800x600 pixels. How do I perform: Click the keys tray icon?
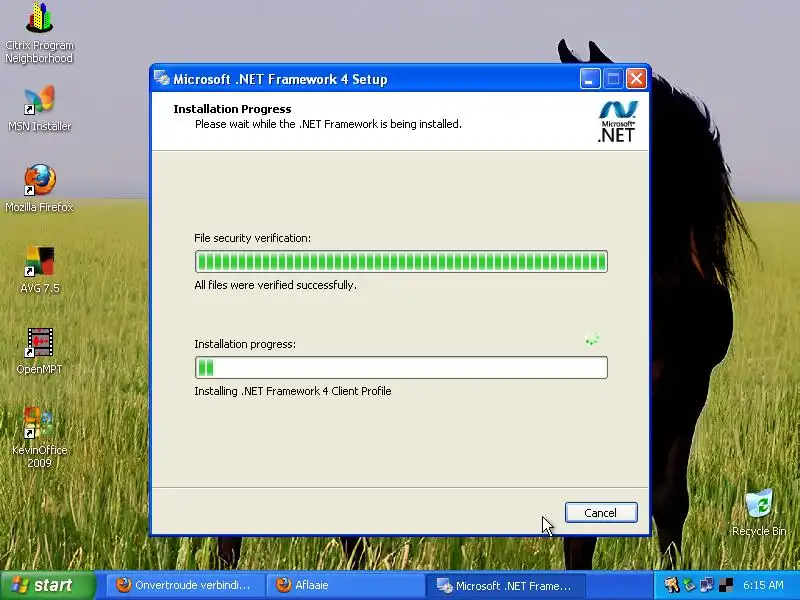coord(671,585)
